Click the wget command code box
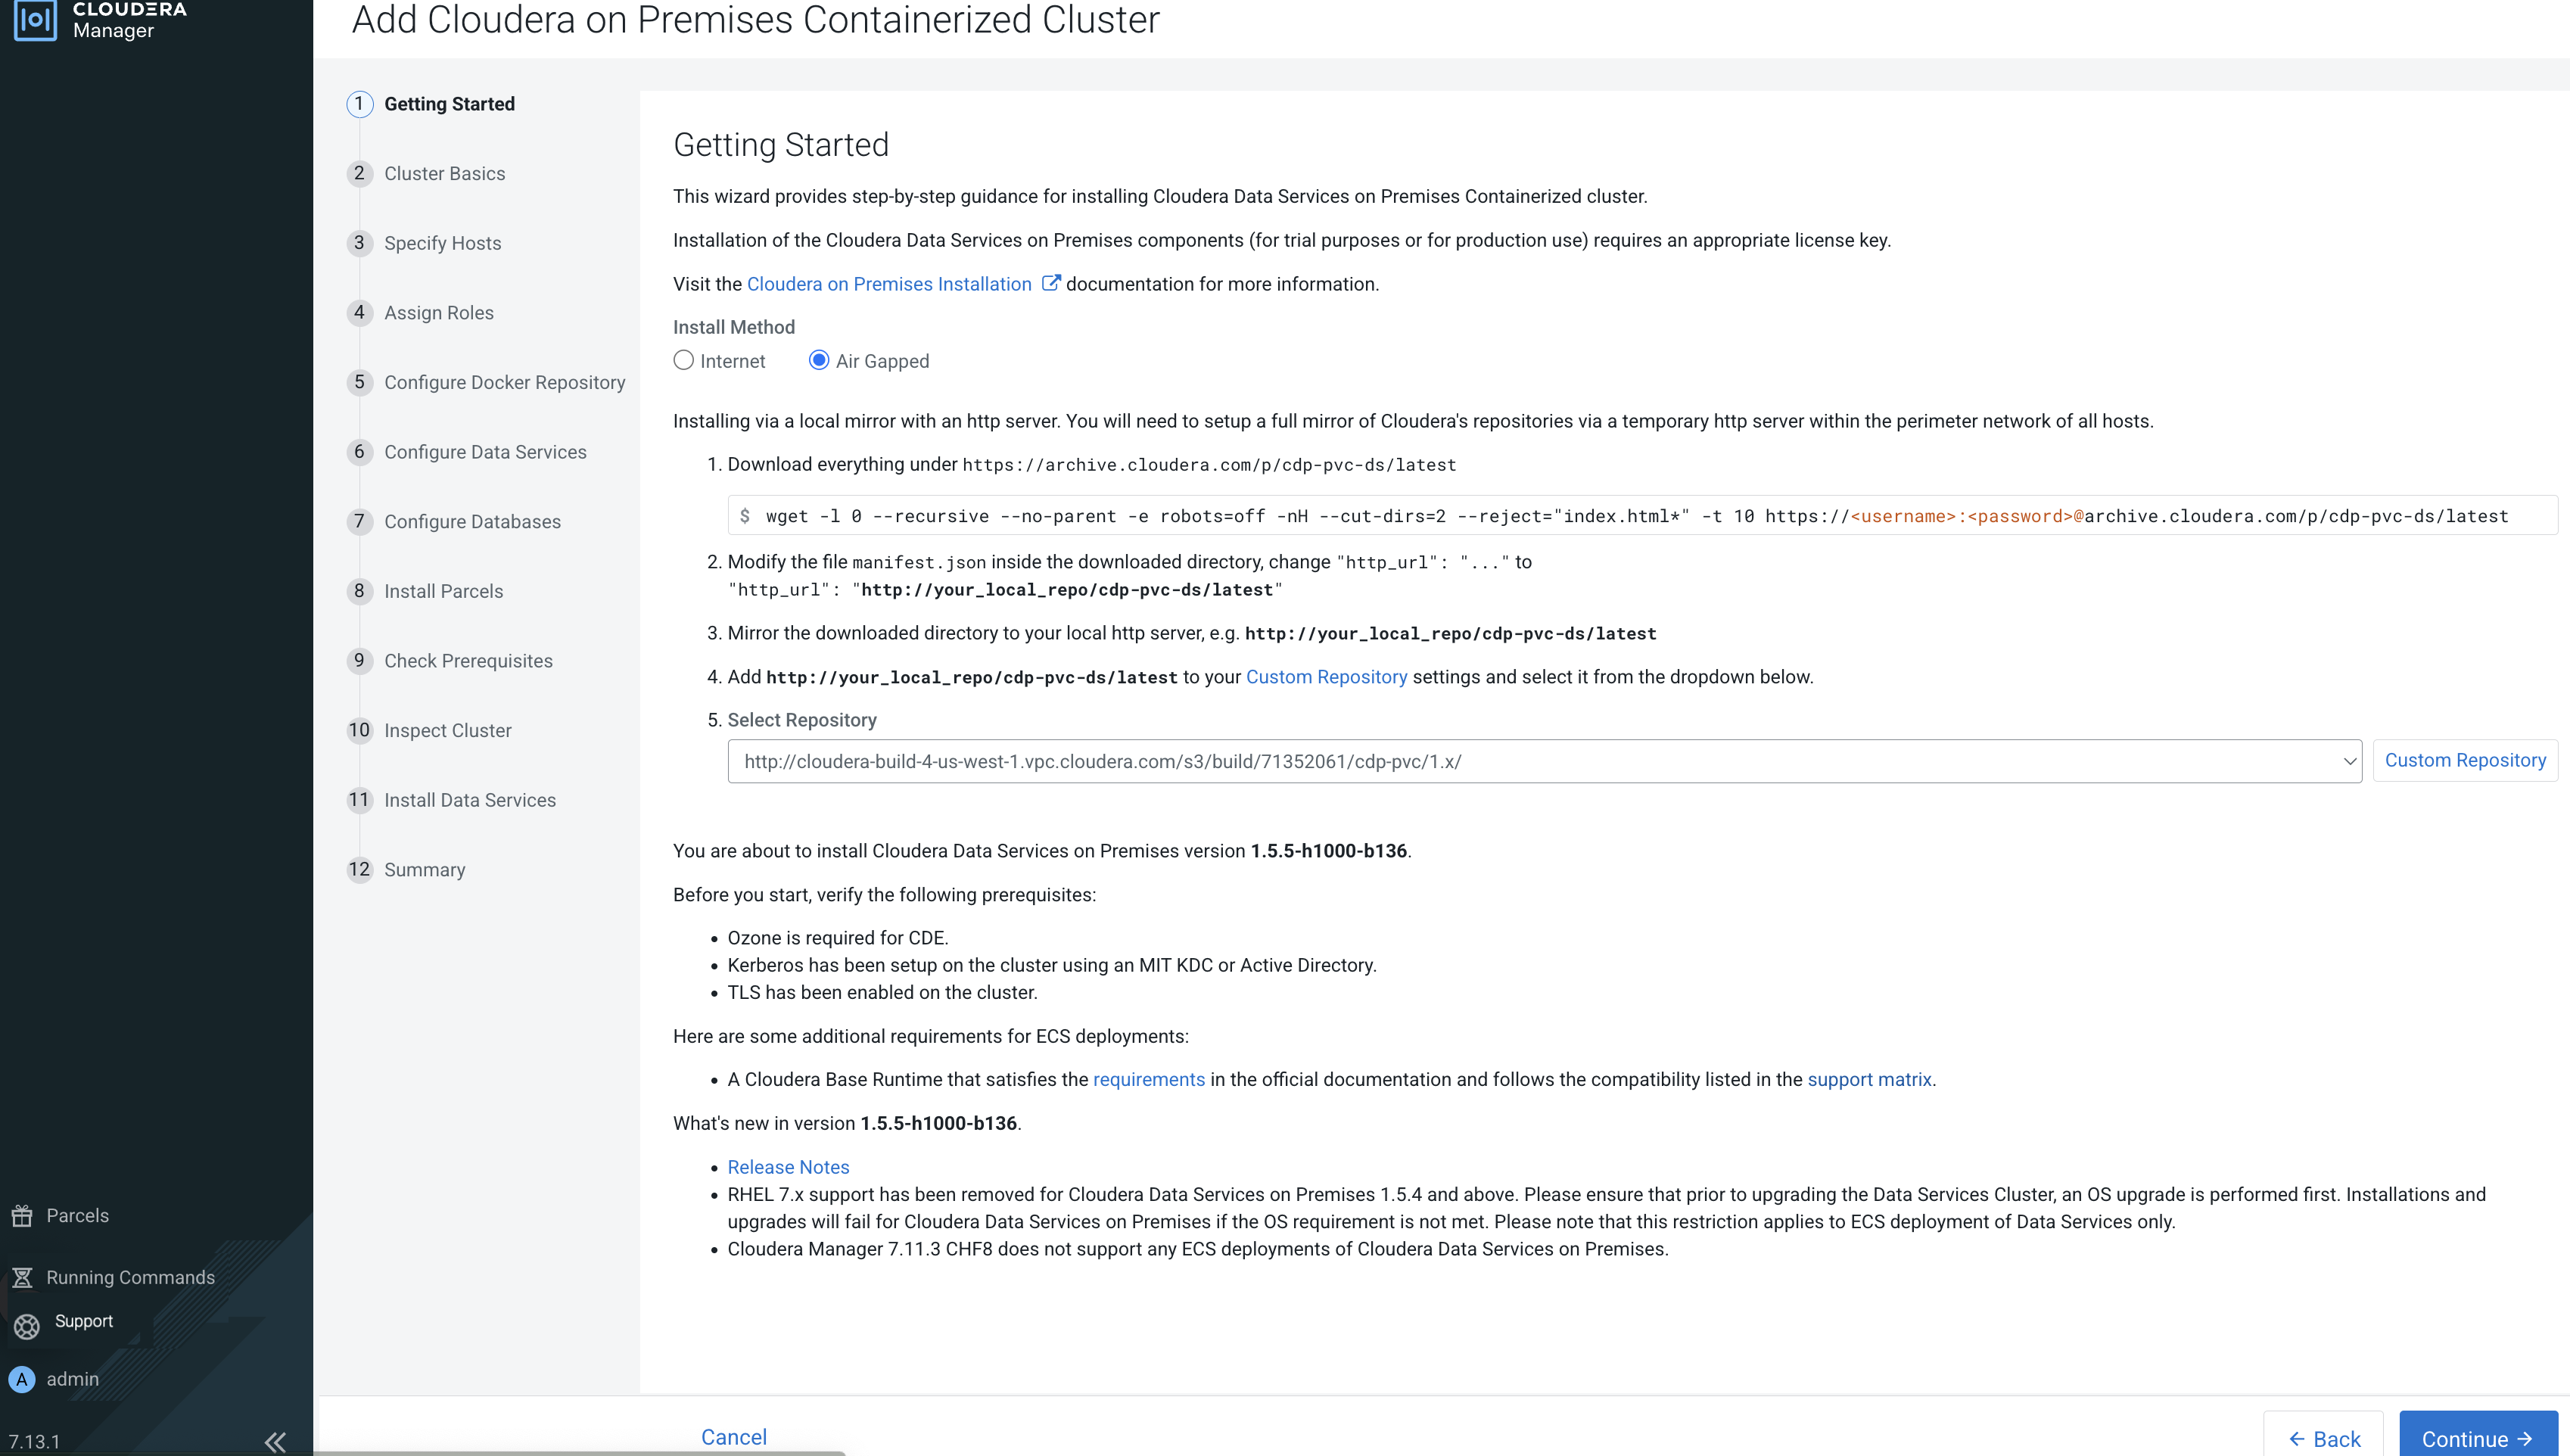This screenshot has height=1456, width=2570. (1640, 516)
